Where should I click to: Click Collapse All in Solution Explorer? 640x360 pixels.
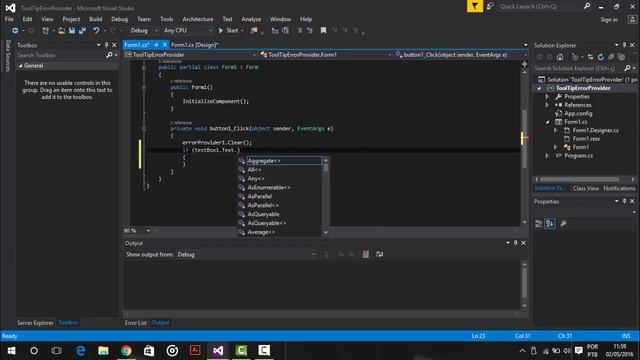point(611,57)
